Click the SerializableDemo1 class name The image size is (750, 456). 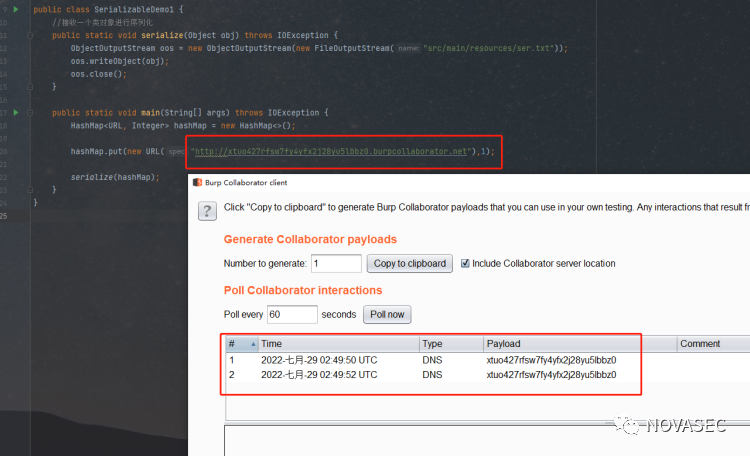pos(134,9)
